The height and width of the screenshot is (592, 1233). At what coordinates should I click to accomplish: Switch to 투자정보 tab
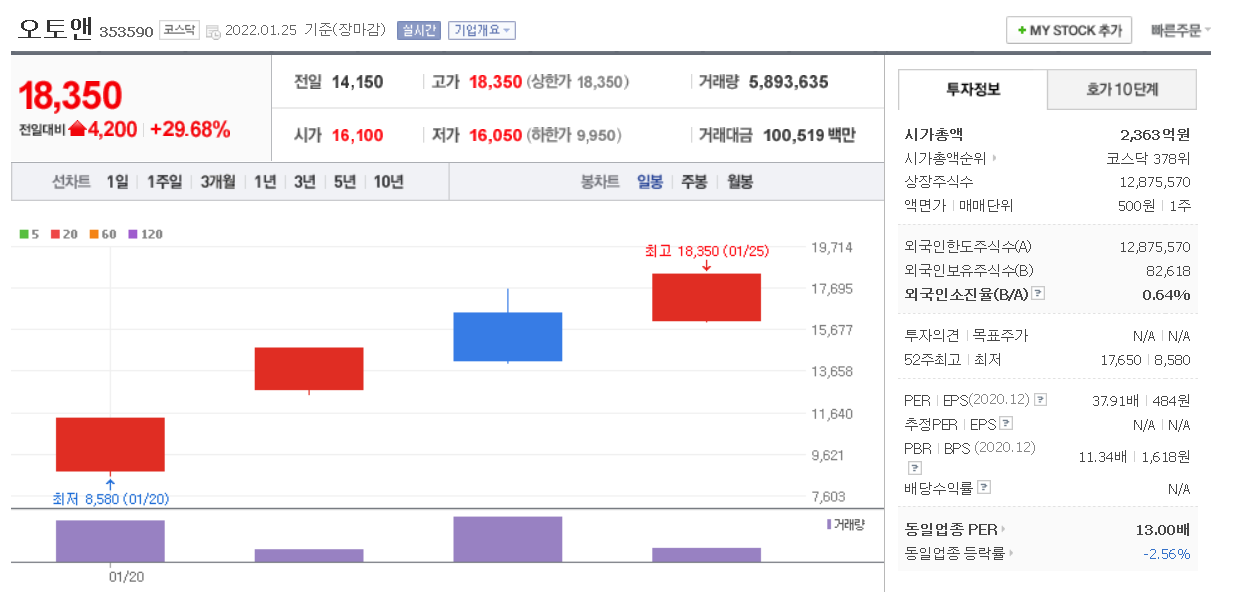[x=973, y=90]
